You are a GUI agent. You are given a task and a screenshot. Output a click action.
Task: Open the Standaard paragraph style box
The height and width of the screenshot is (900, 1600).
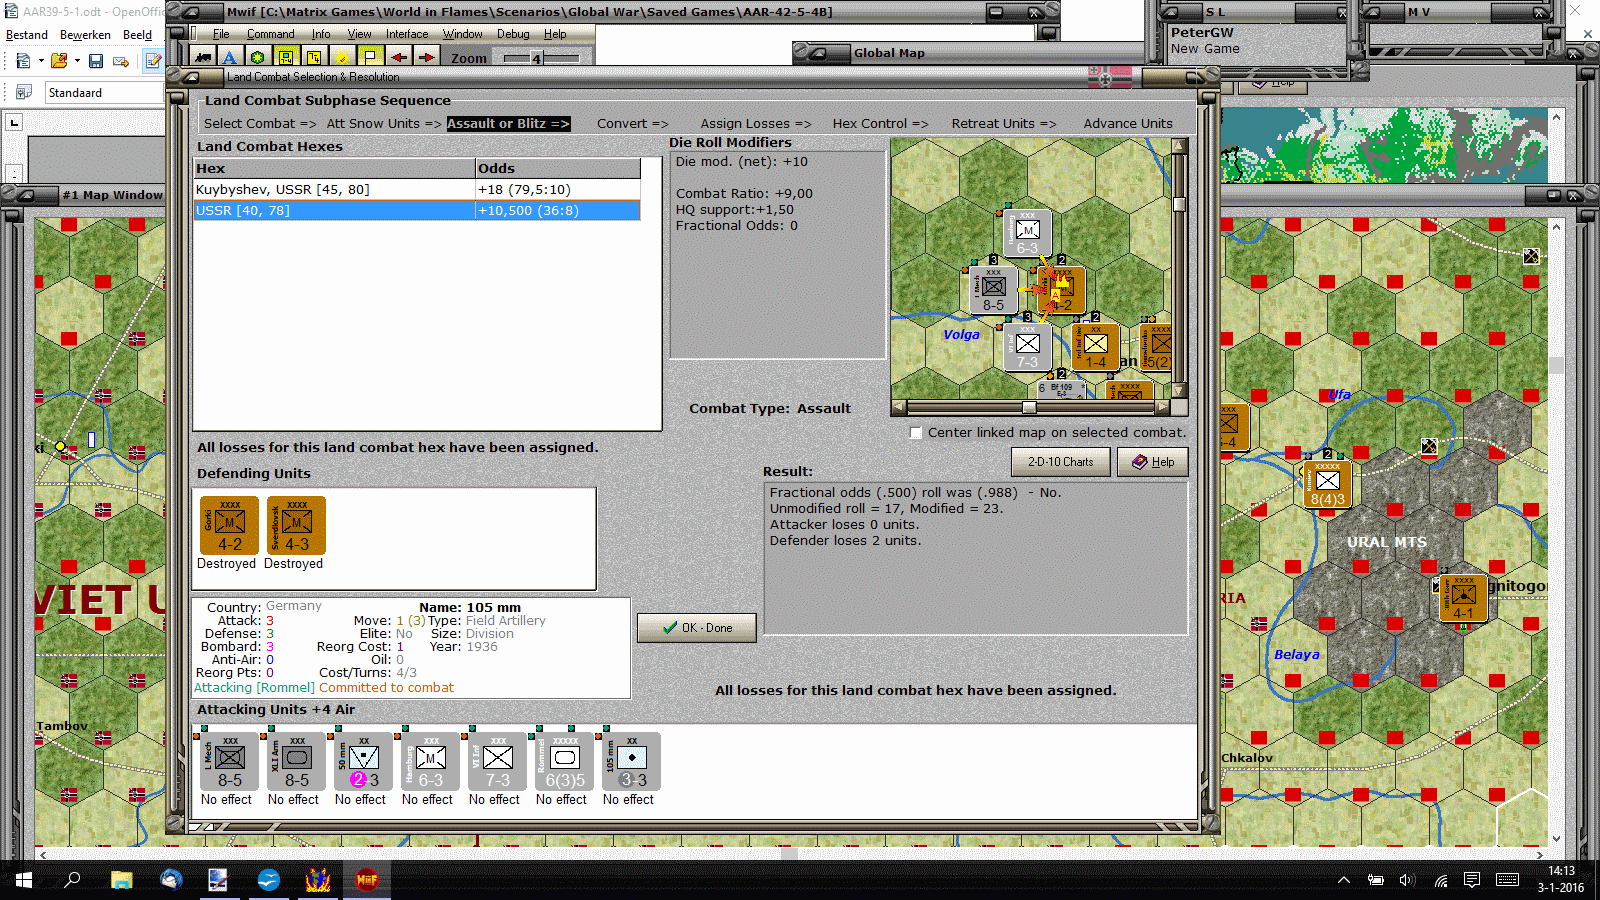coord(104,93)
